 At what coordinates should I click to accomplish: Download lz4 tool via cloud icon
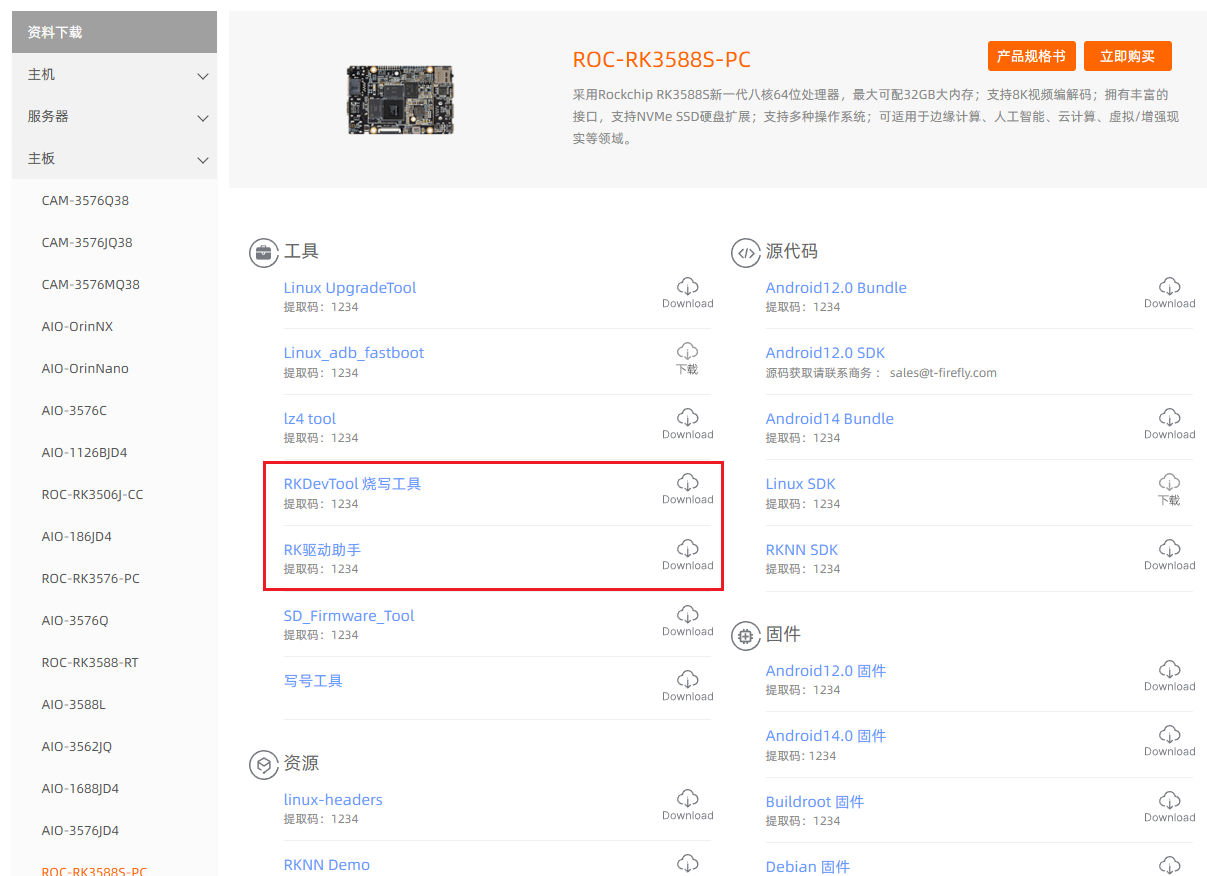[688, 418]
